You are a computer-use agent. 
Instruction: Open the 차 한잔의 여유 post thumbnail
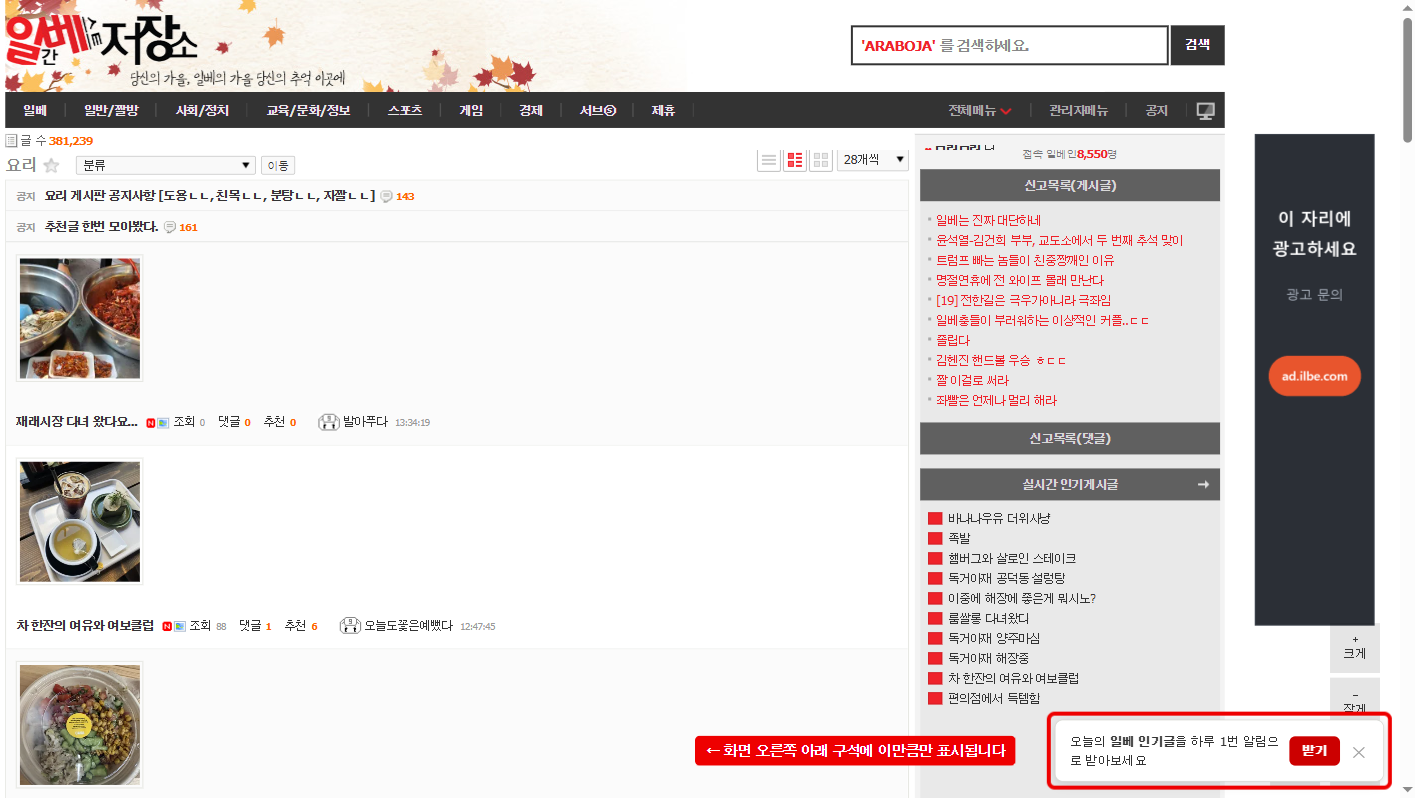(x=80, y=521)
